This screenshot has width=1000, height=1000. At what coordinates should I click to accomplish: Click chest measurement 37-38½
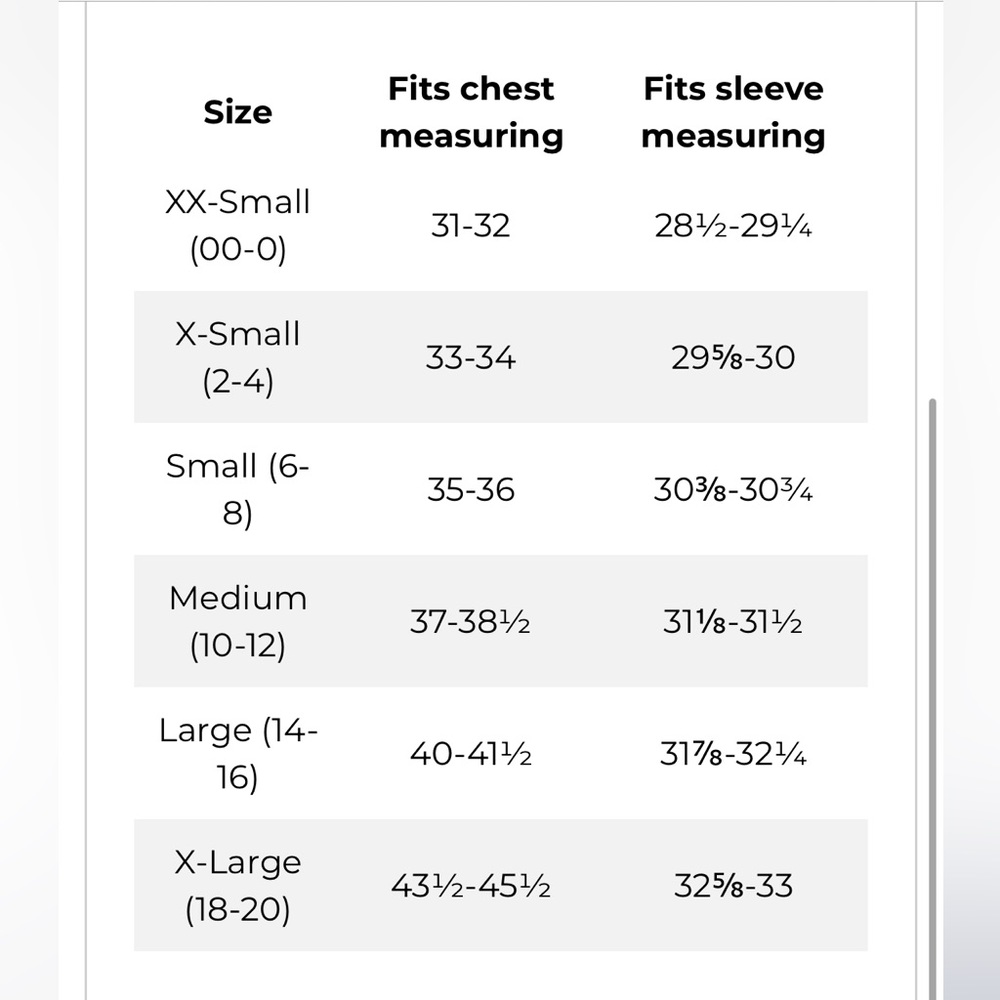point(471,622)
